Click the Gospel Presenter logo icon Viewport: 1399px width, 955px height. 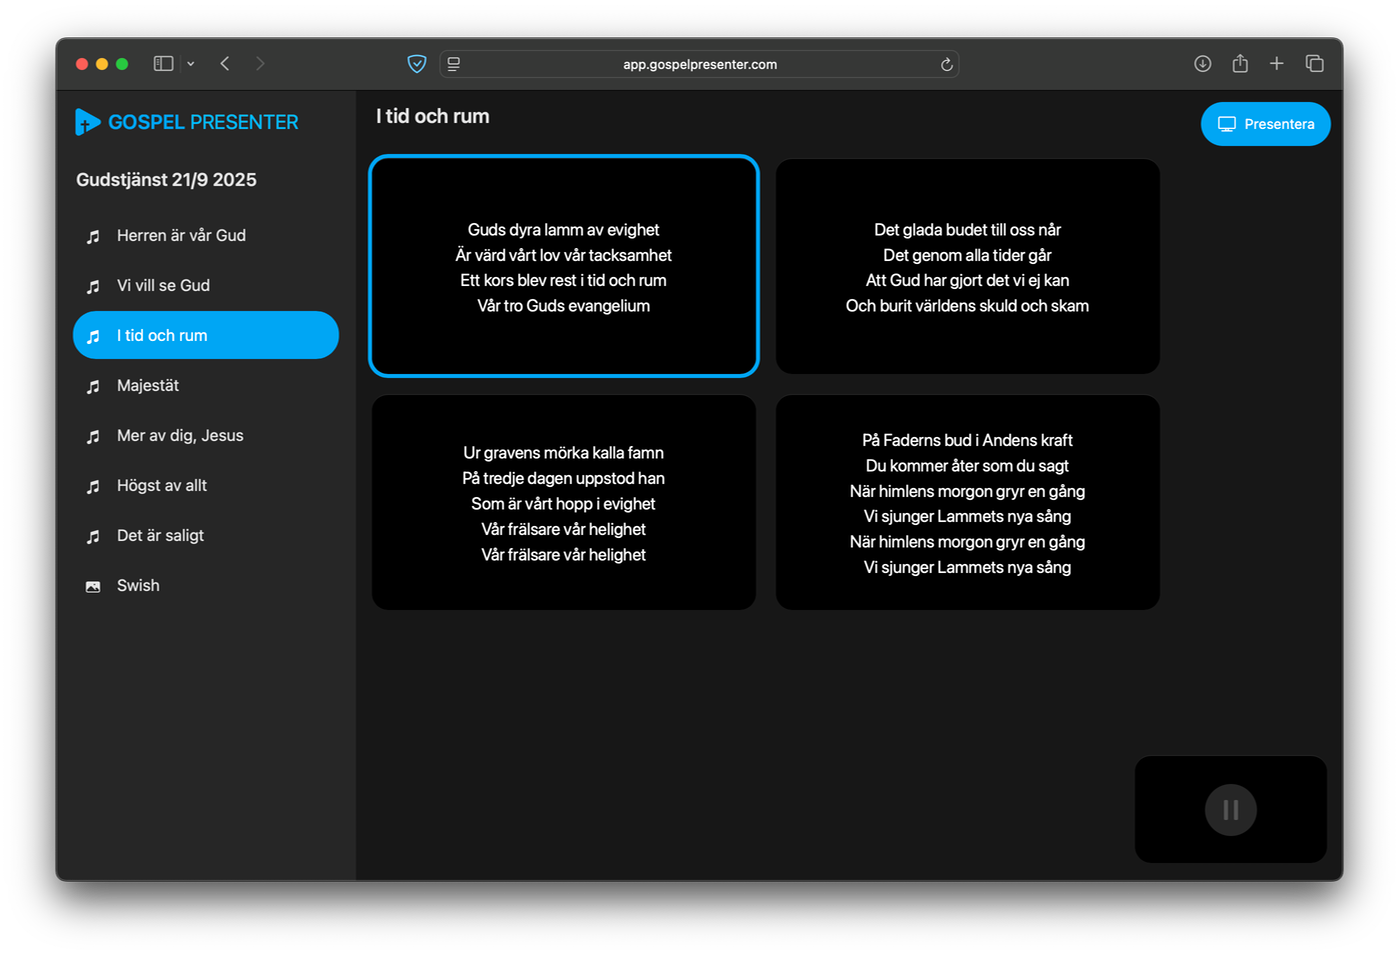pyautogui.click(x=87, y=122)
